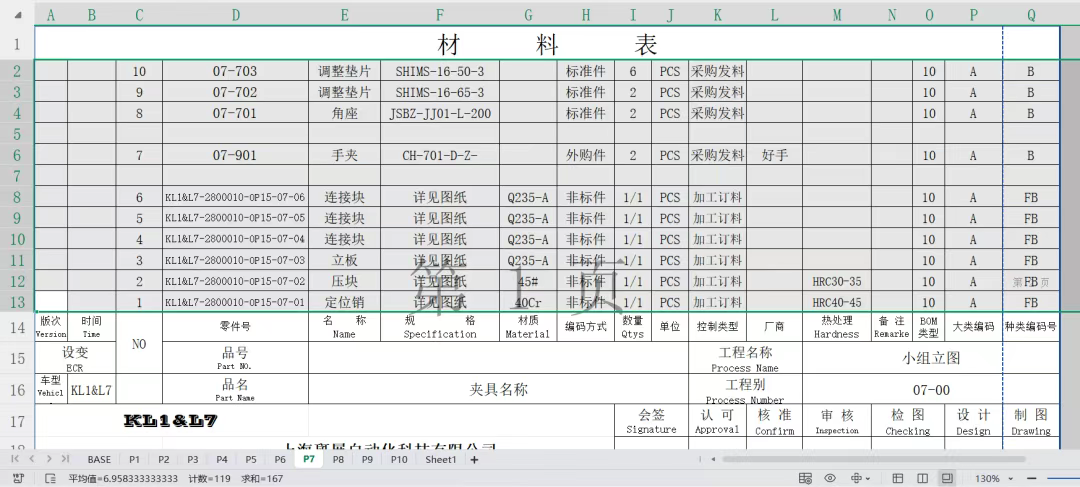Click cell containing 07-703
1080x487 pixels.
click(x=235, y=71)
